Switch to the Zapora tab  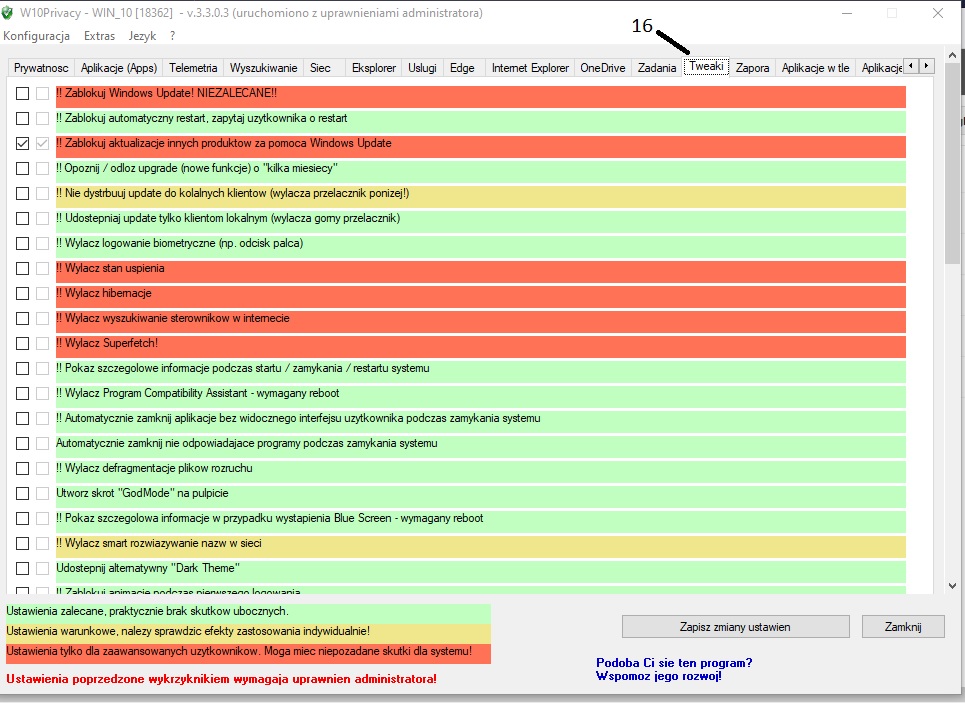coord(753,68)
